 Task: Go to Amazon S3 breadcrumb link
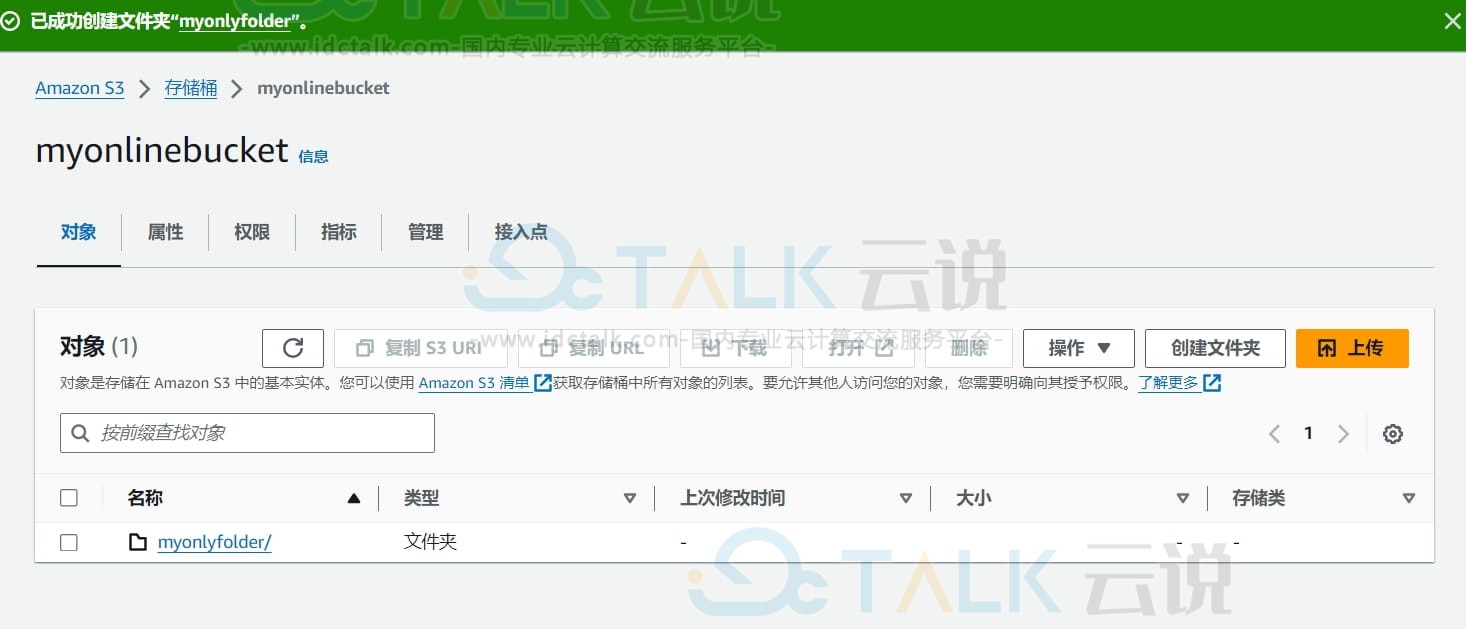80,88
